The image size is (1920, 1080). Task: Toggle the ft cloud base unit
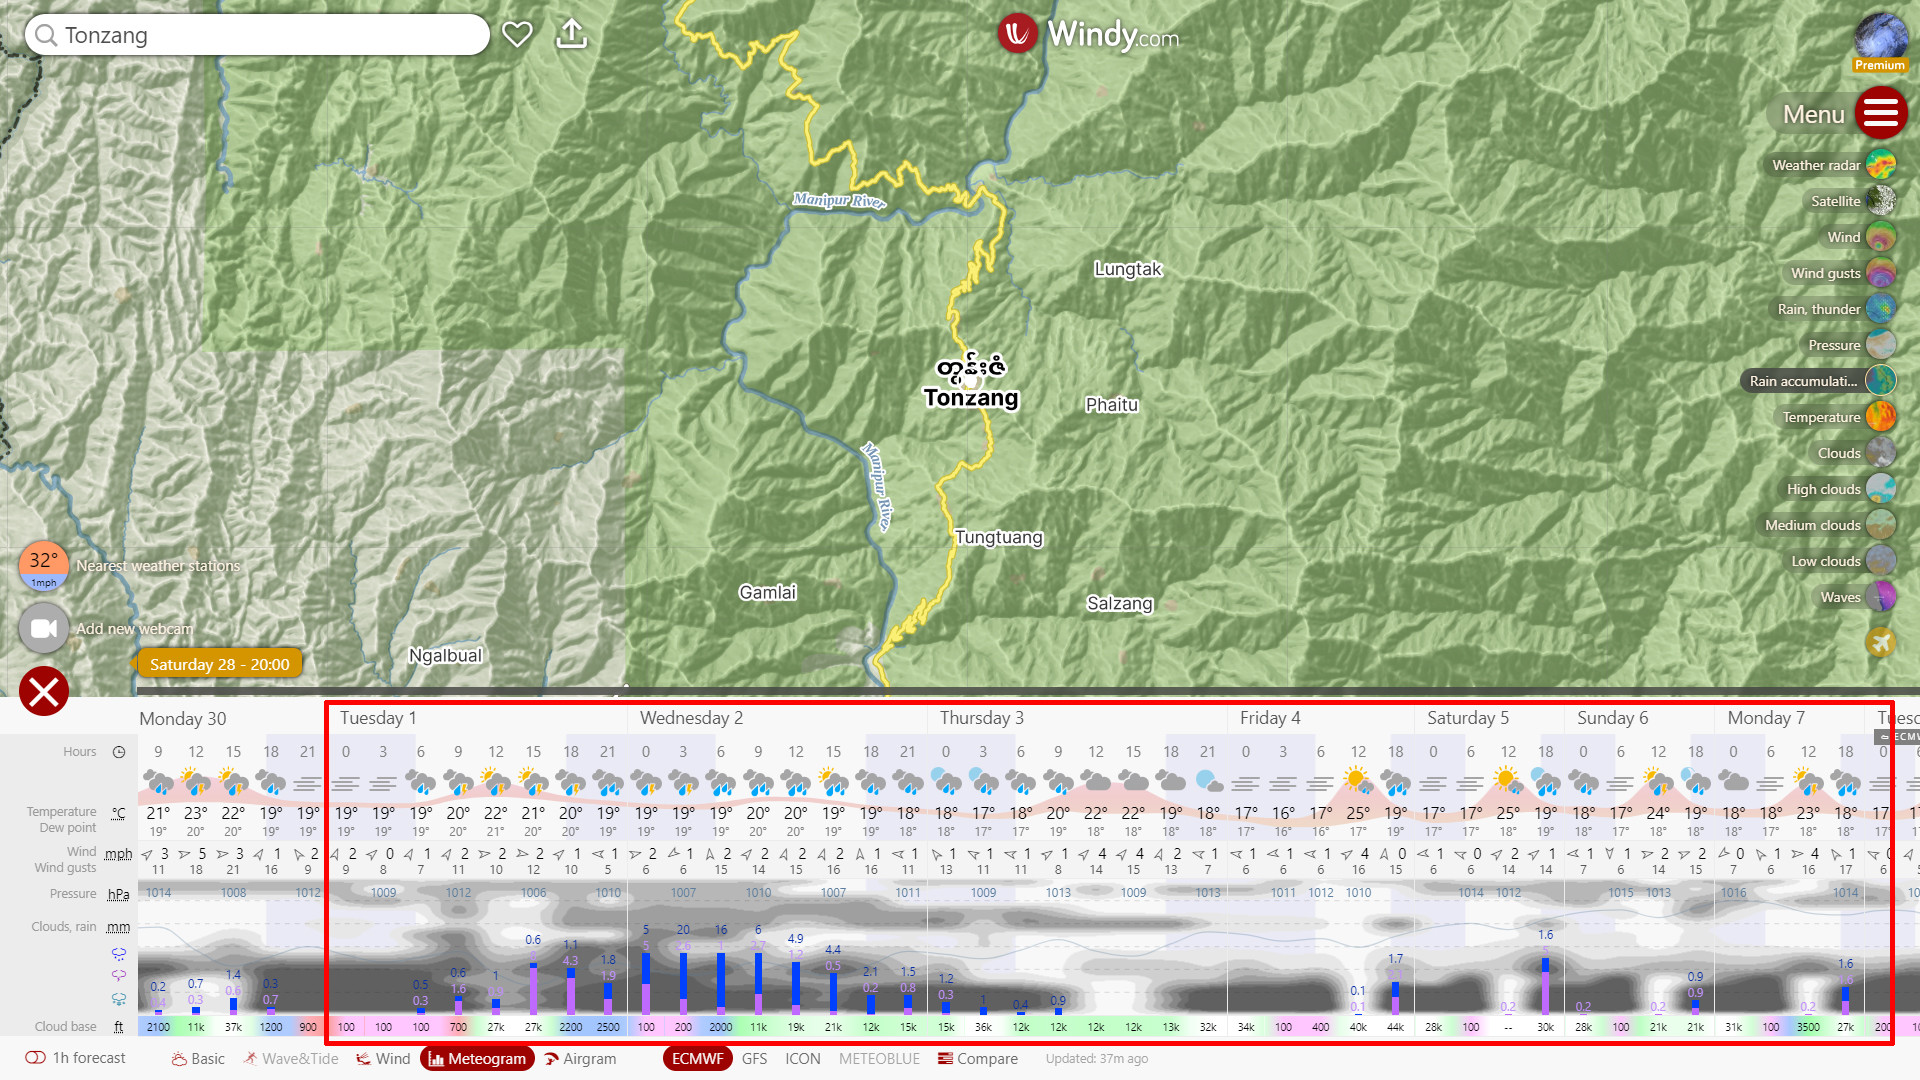point(118,1026)
